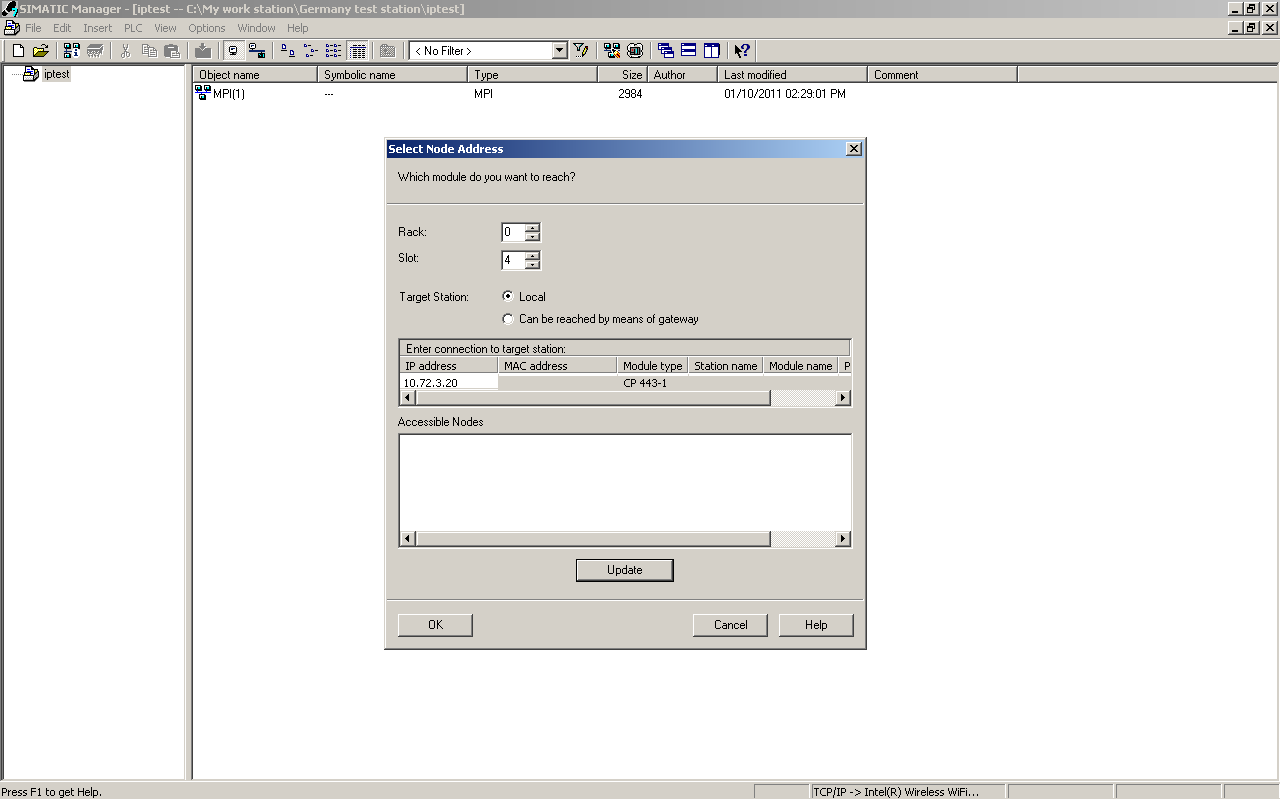The height and width of the screenshot is (800, 1280).
Task: Click the Open project folder icon
Action: (41, 51)
